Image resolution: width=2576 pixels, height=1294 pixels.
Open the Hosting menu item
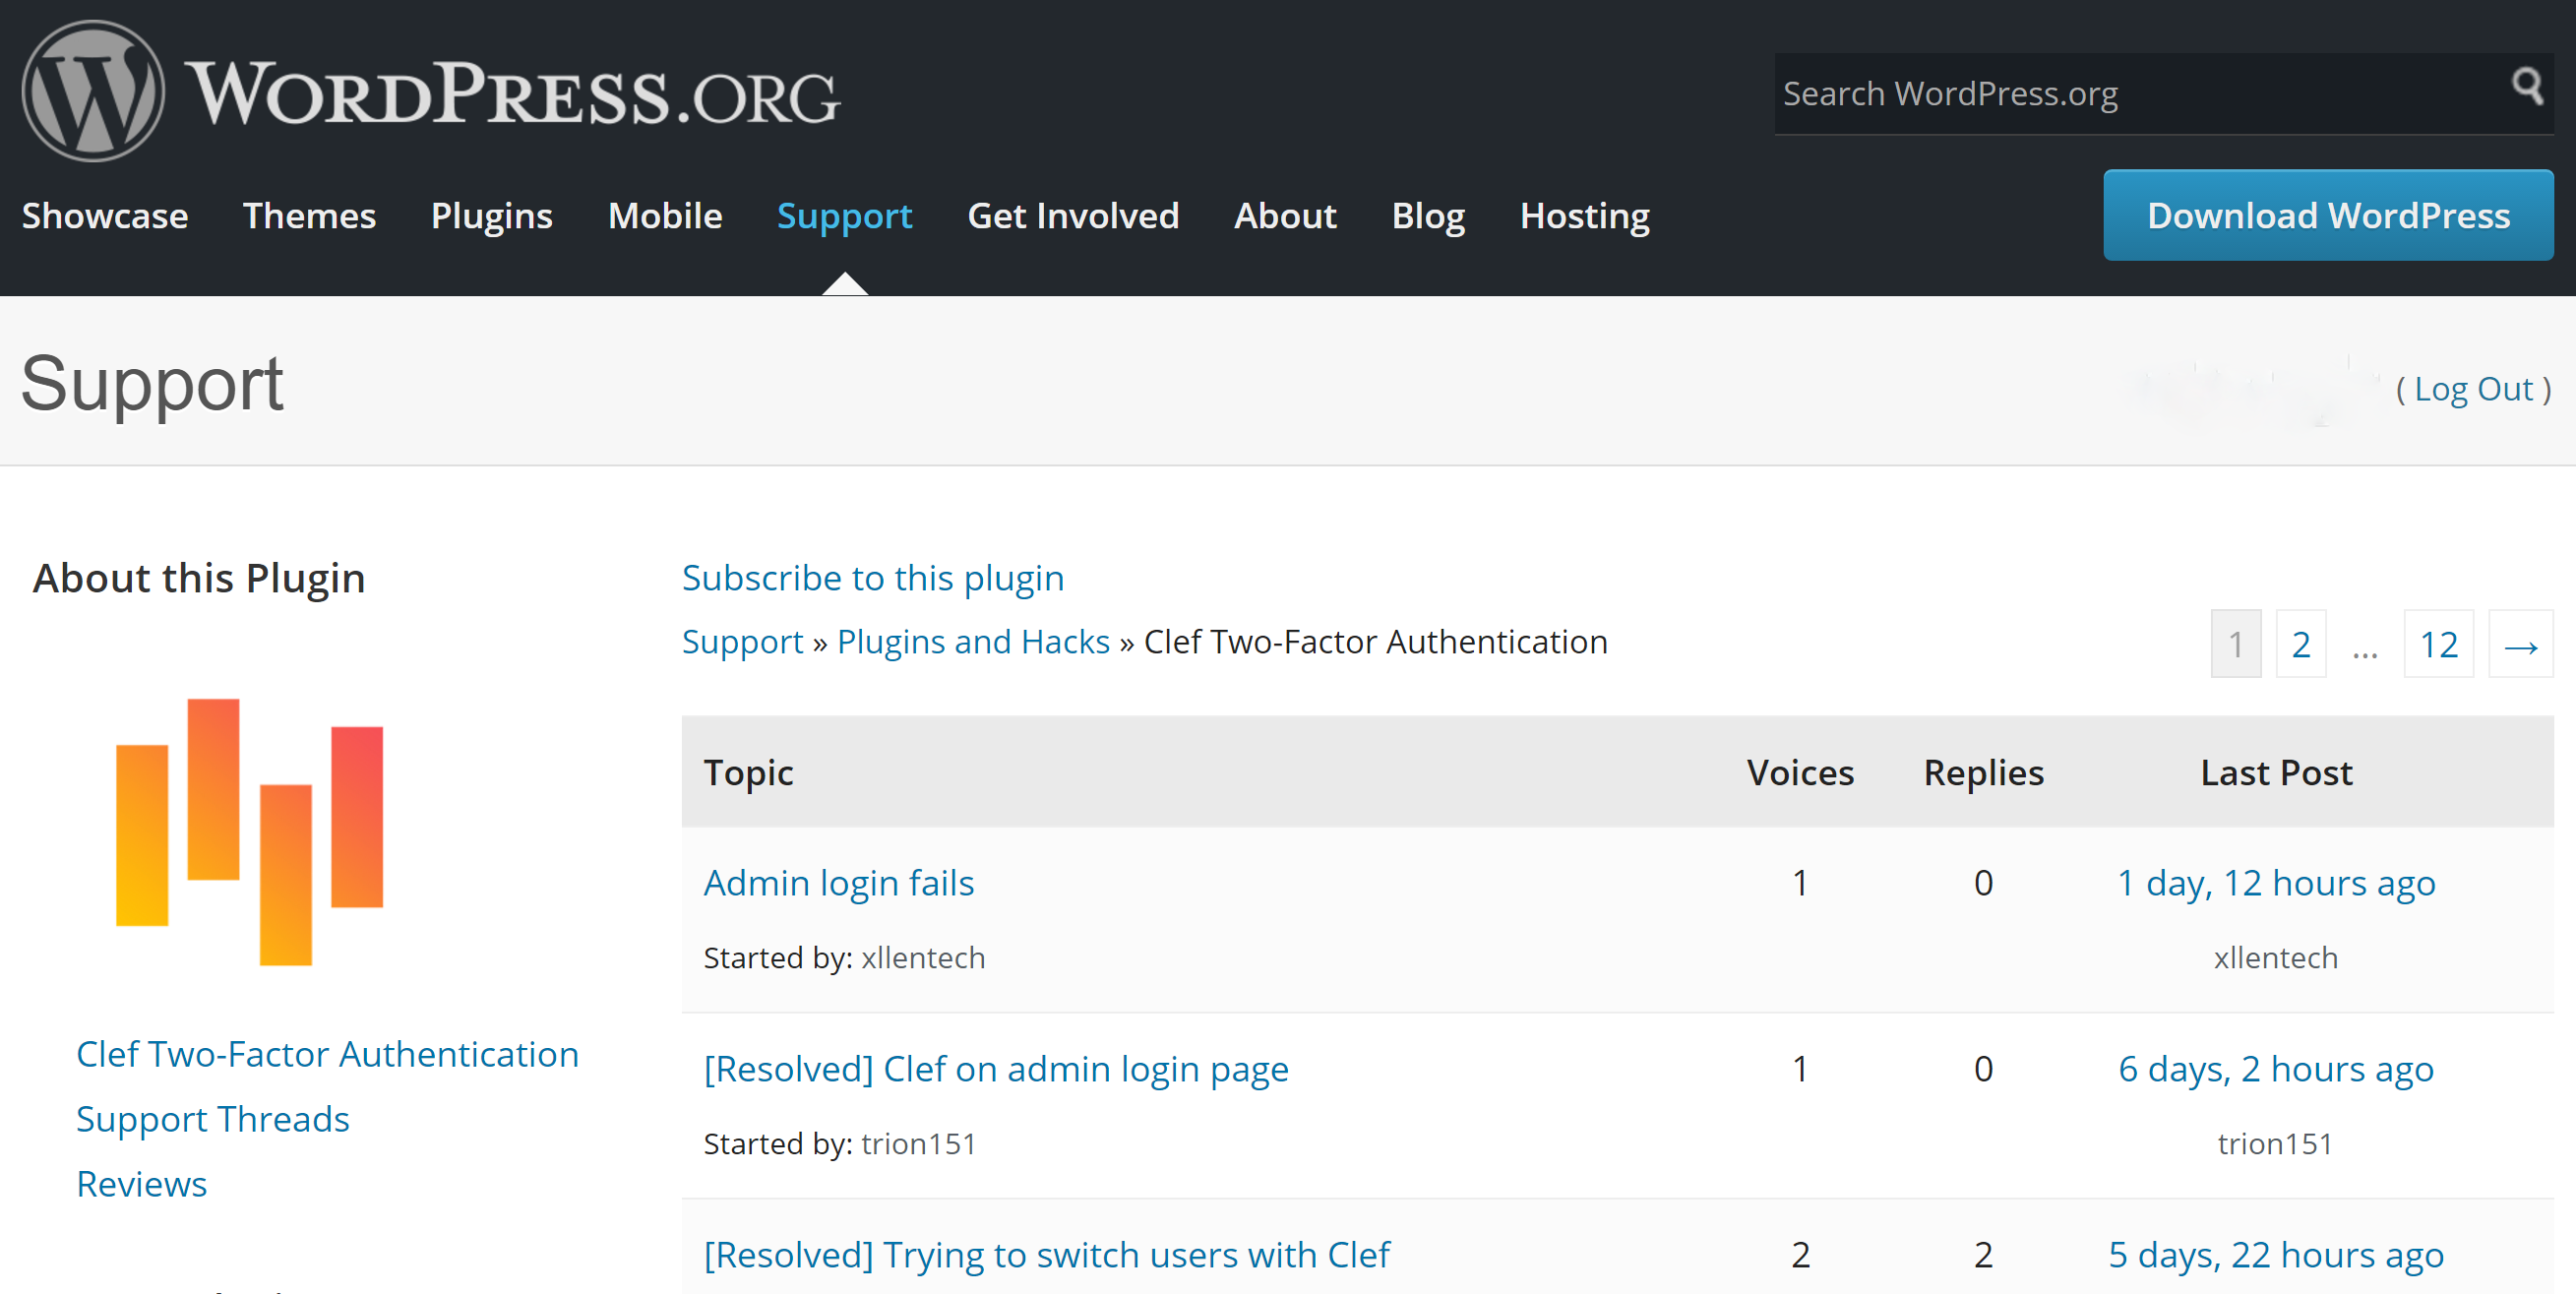1584,216
